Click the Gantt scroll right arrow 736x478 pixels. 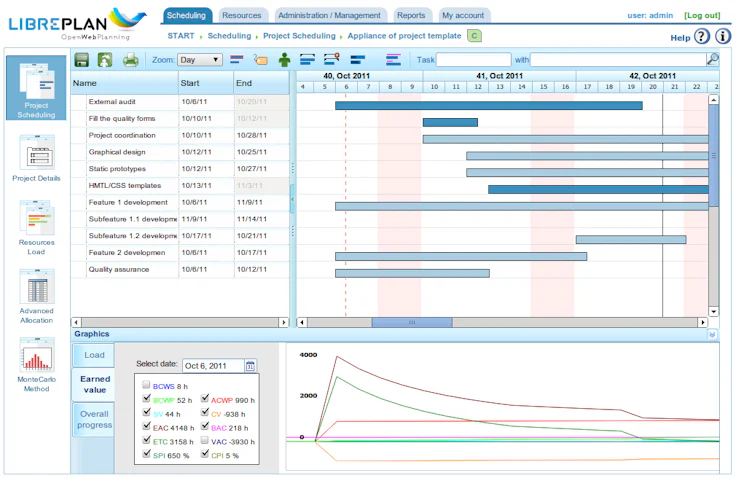pyautogui.click(x=703, y=323)
